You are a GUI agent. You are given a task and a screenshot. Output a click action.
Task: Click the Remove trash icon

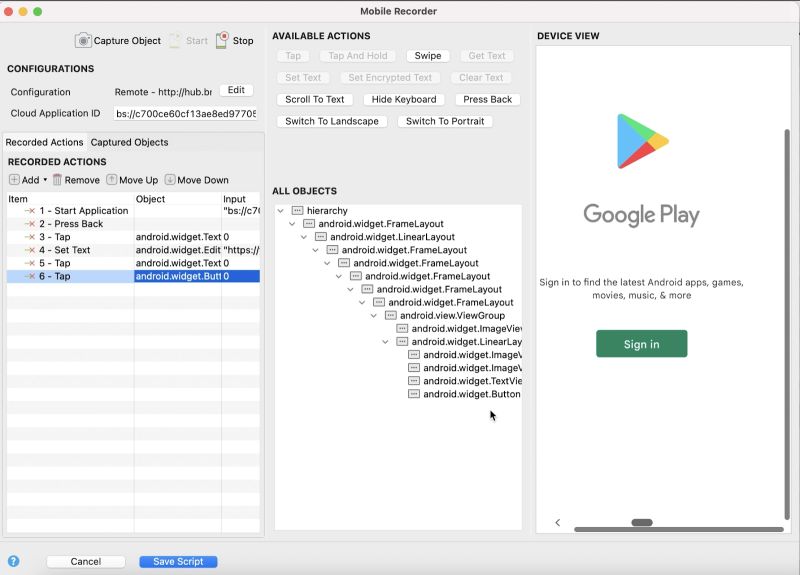(57, 180)
